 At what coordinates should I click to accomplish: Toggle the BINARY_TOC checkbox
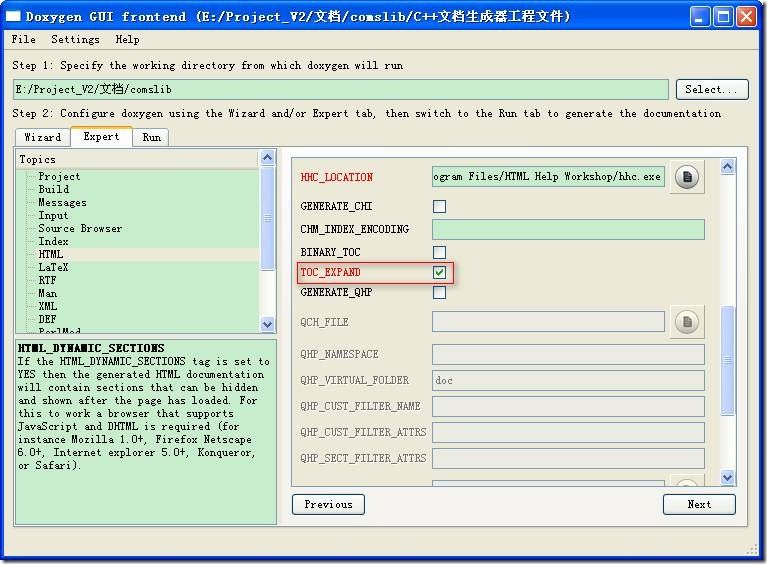pos(439,252)
